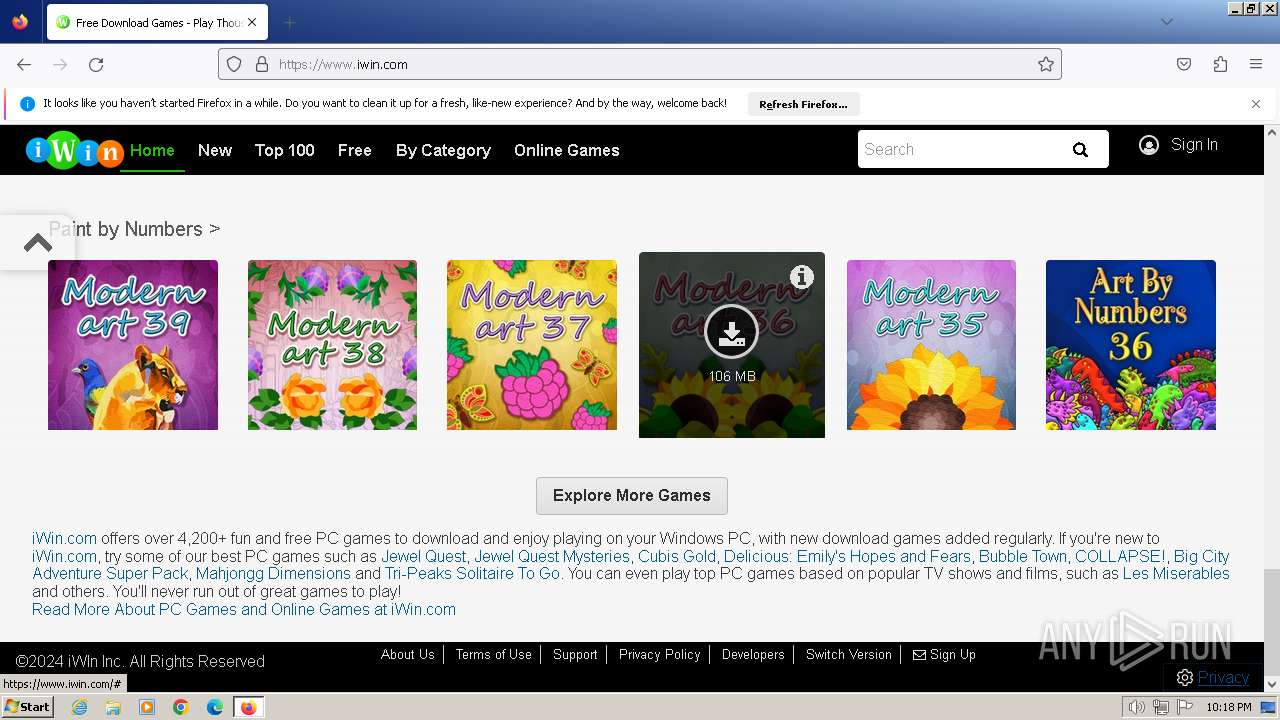Open Microsoft Edge from the taskbar
1280x720 pixels.
tap(215, 707)
